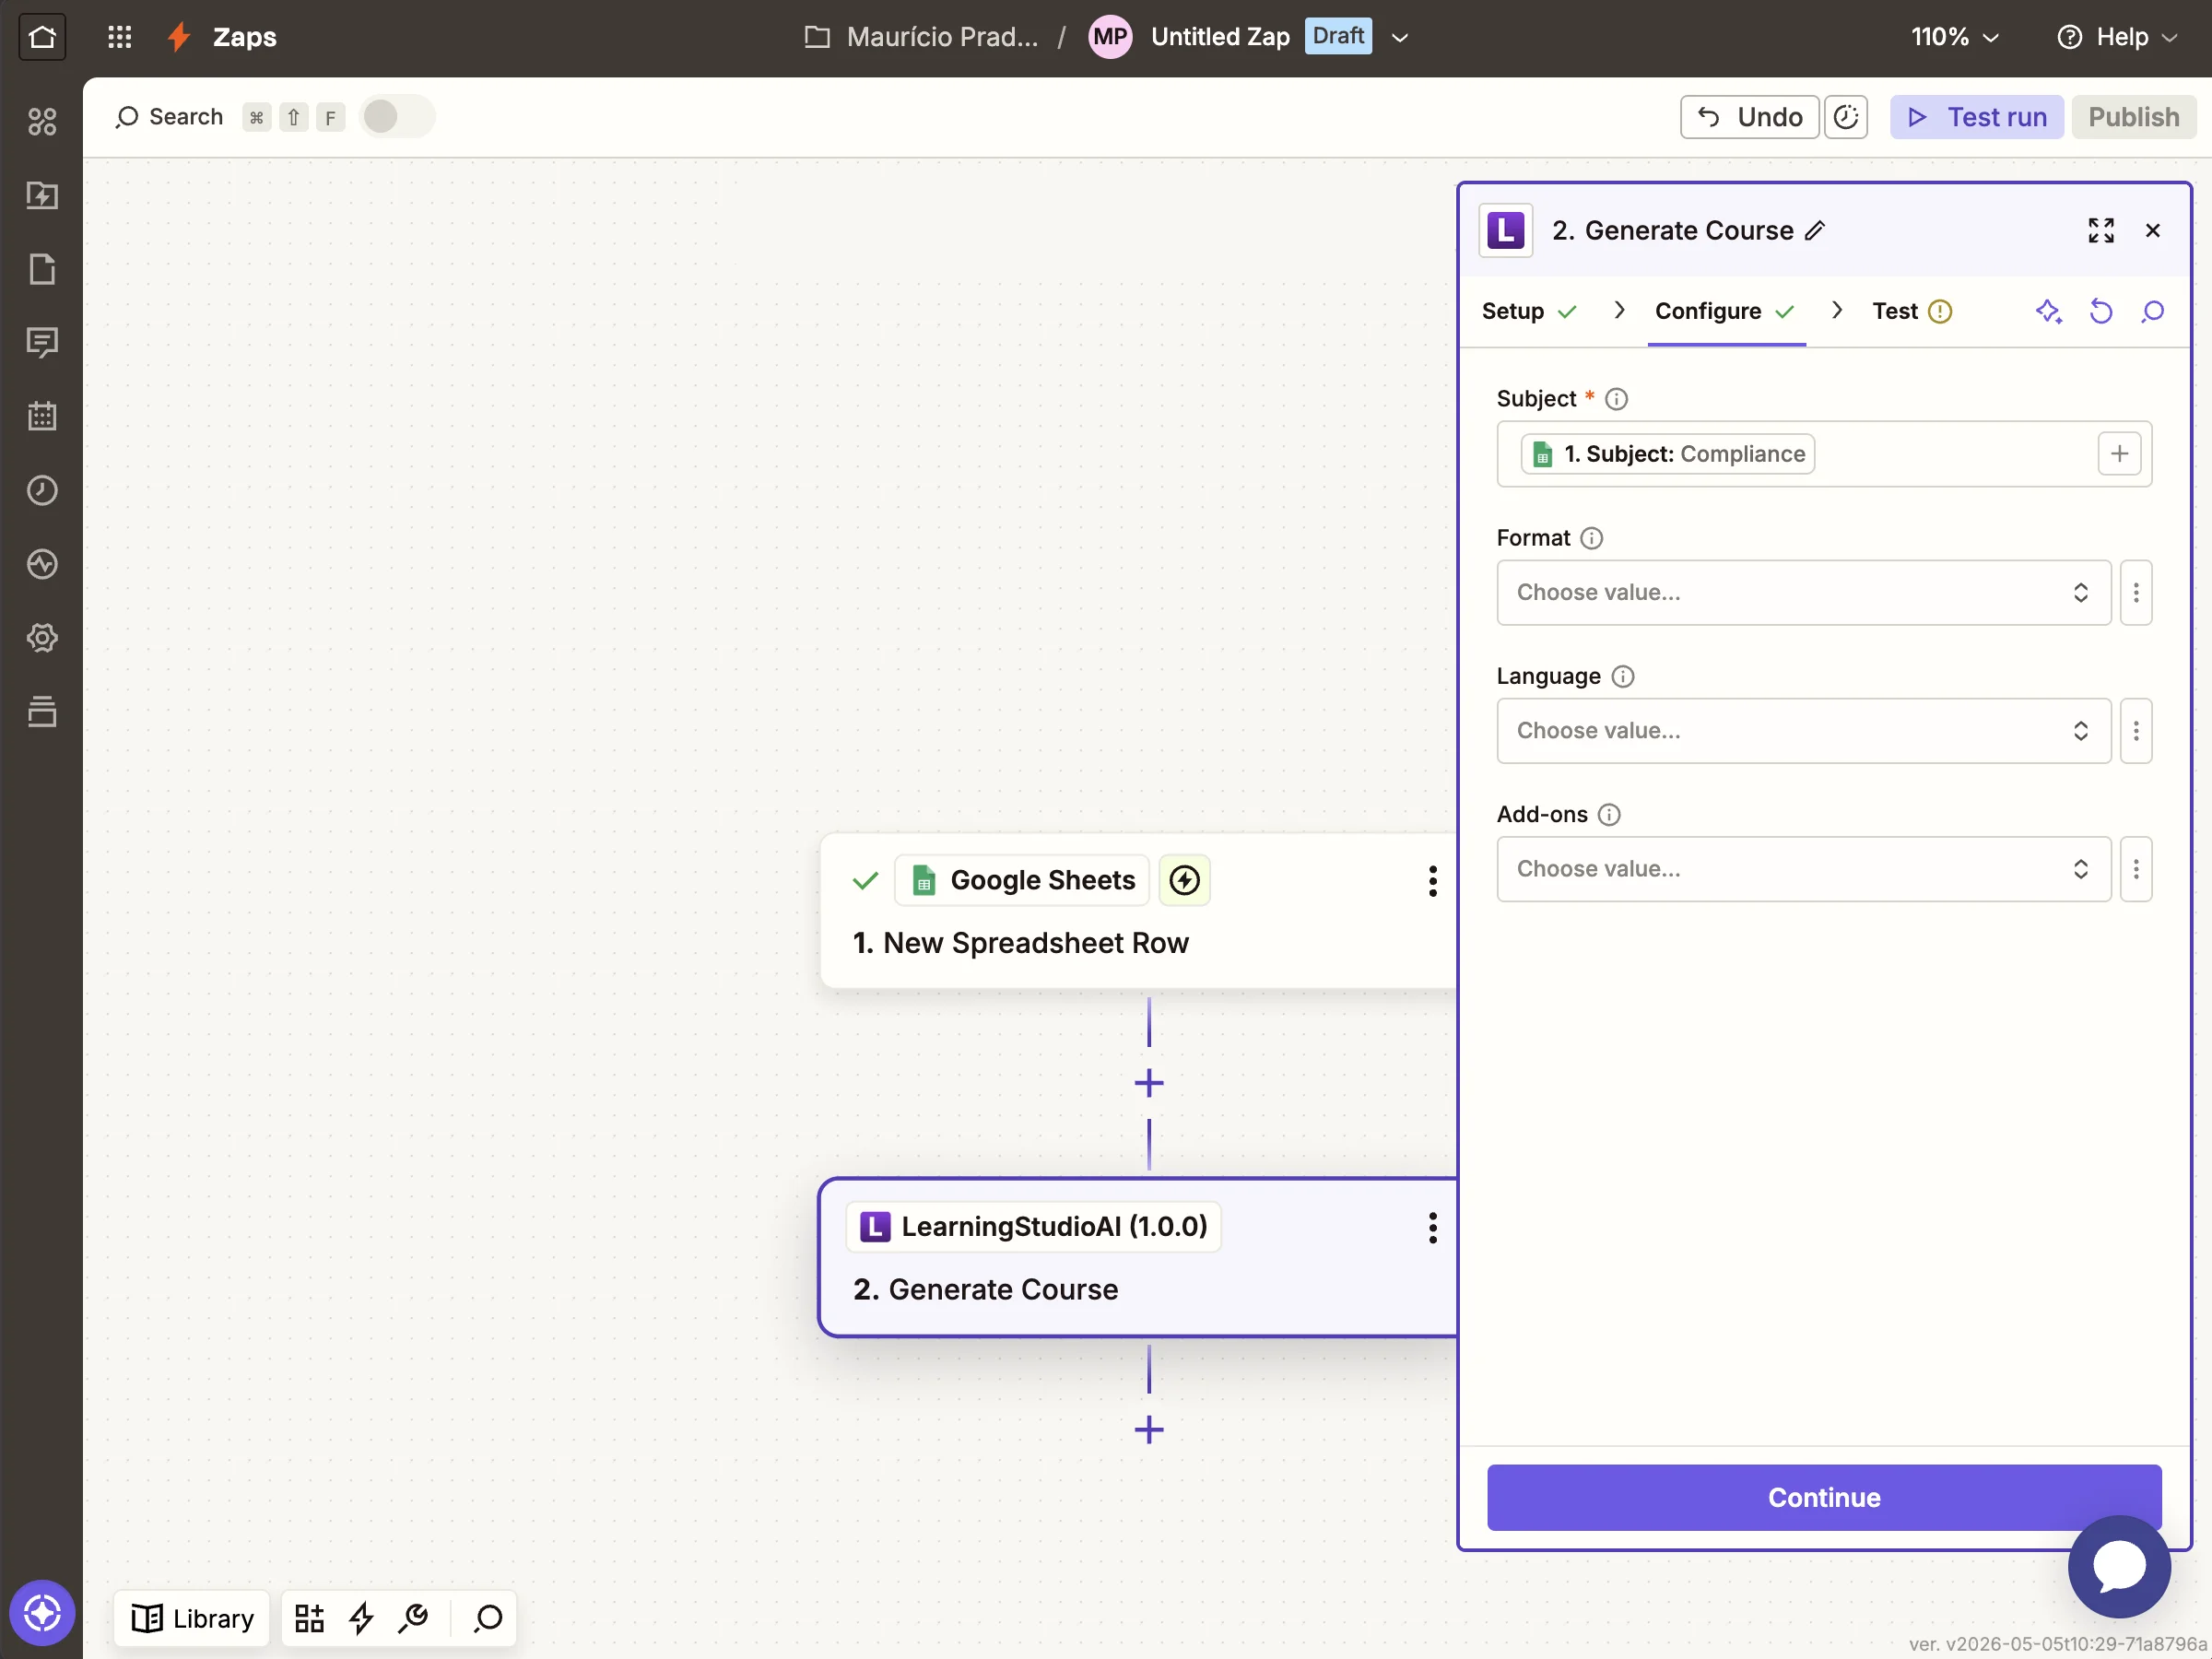
Task: Open info tooltip for Language field
Action: (1622, 677)
